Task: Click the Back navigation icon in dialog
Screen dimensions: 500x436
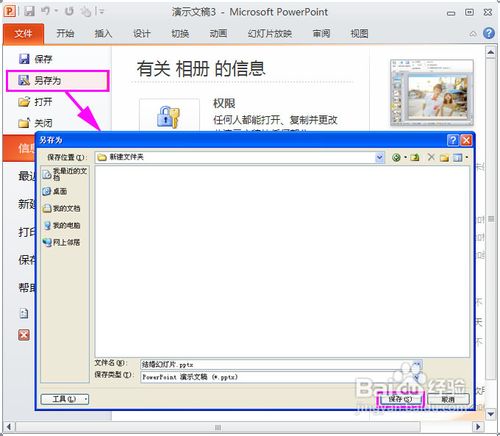Action: pos(396,157)
